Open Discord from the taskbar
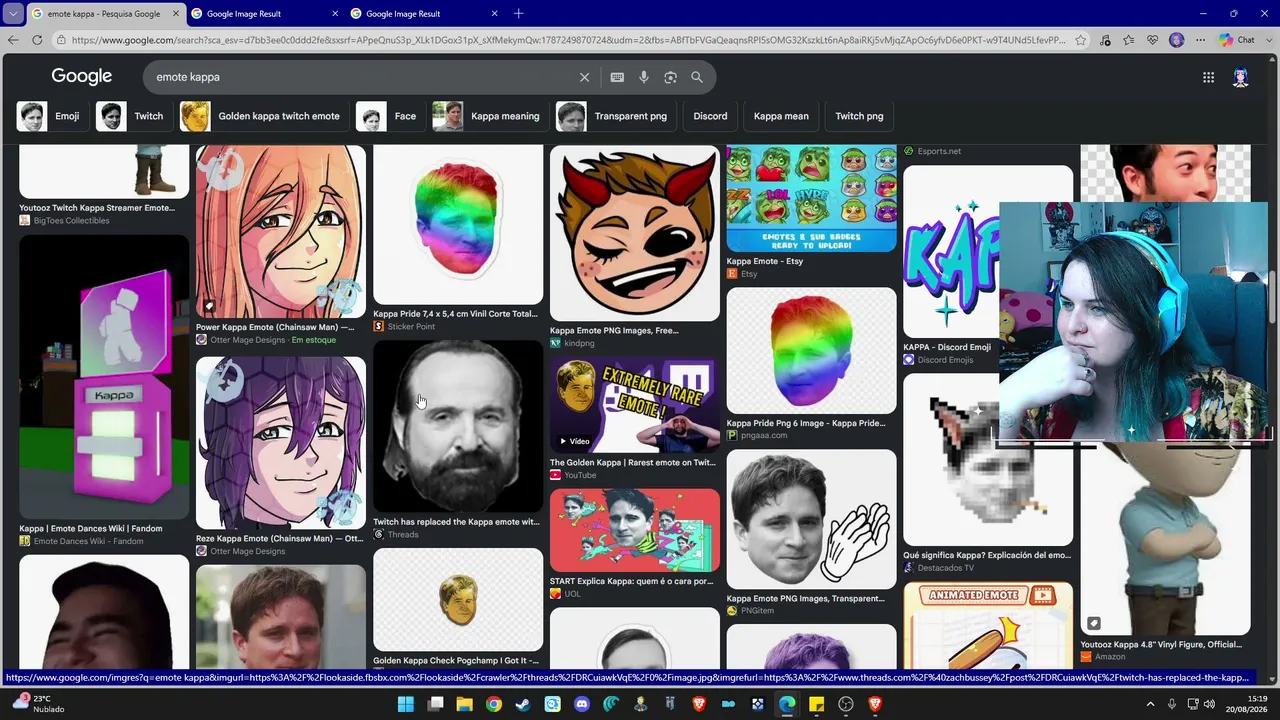 582,704
